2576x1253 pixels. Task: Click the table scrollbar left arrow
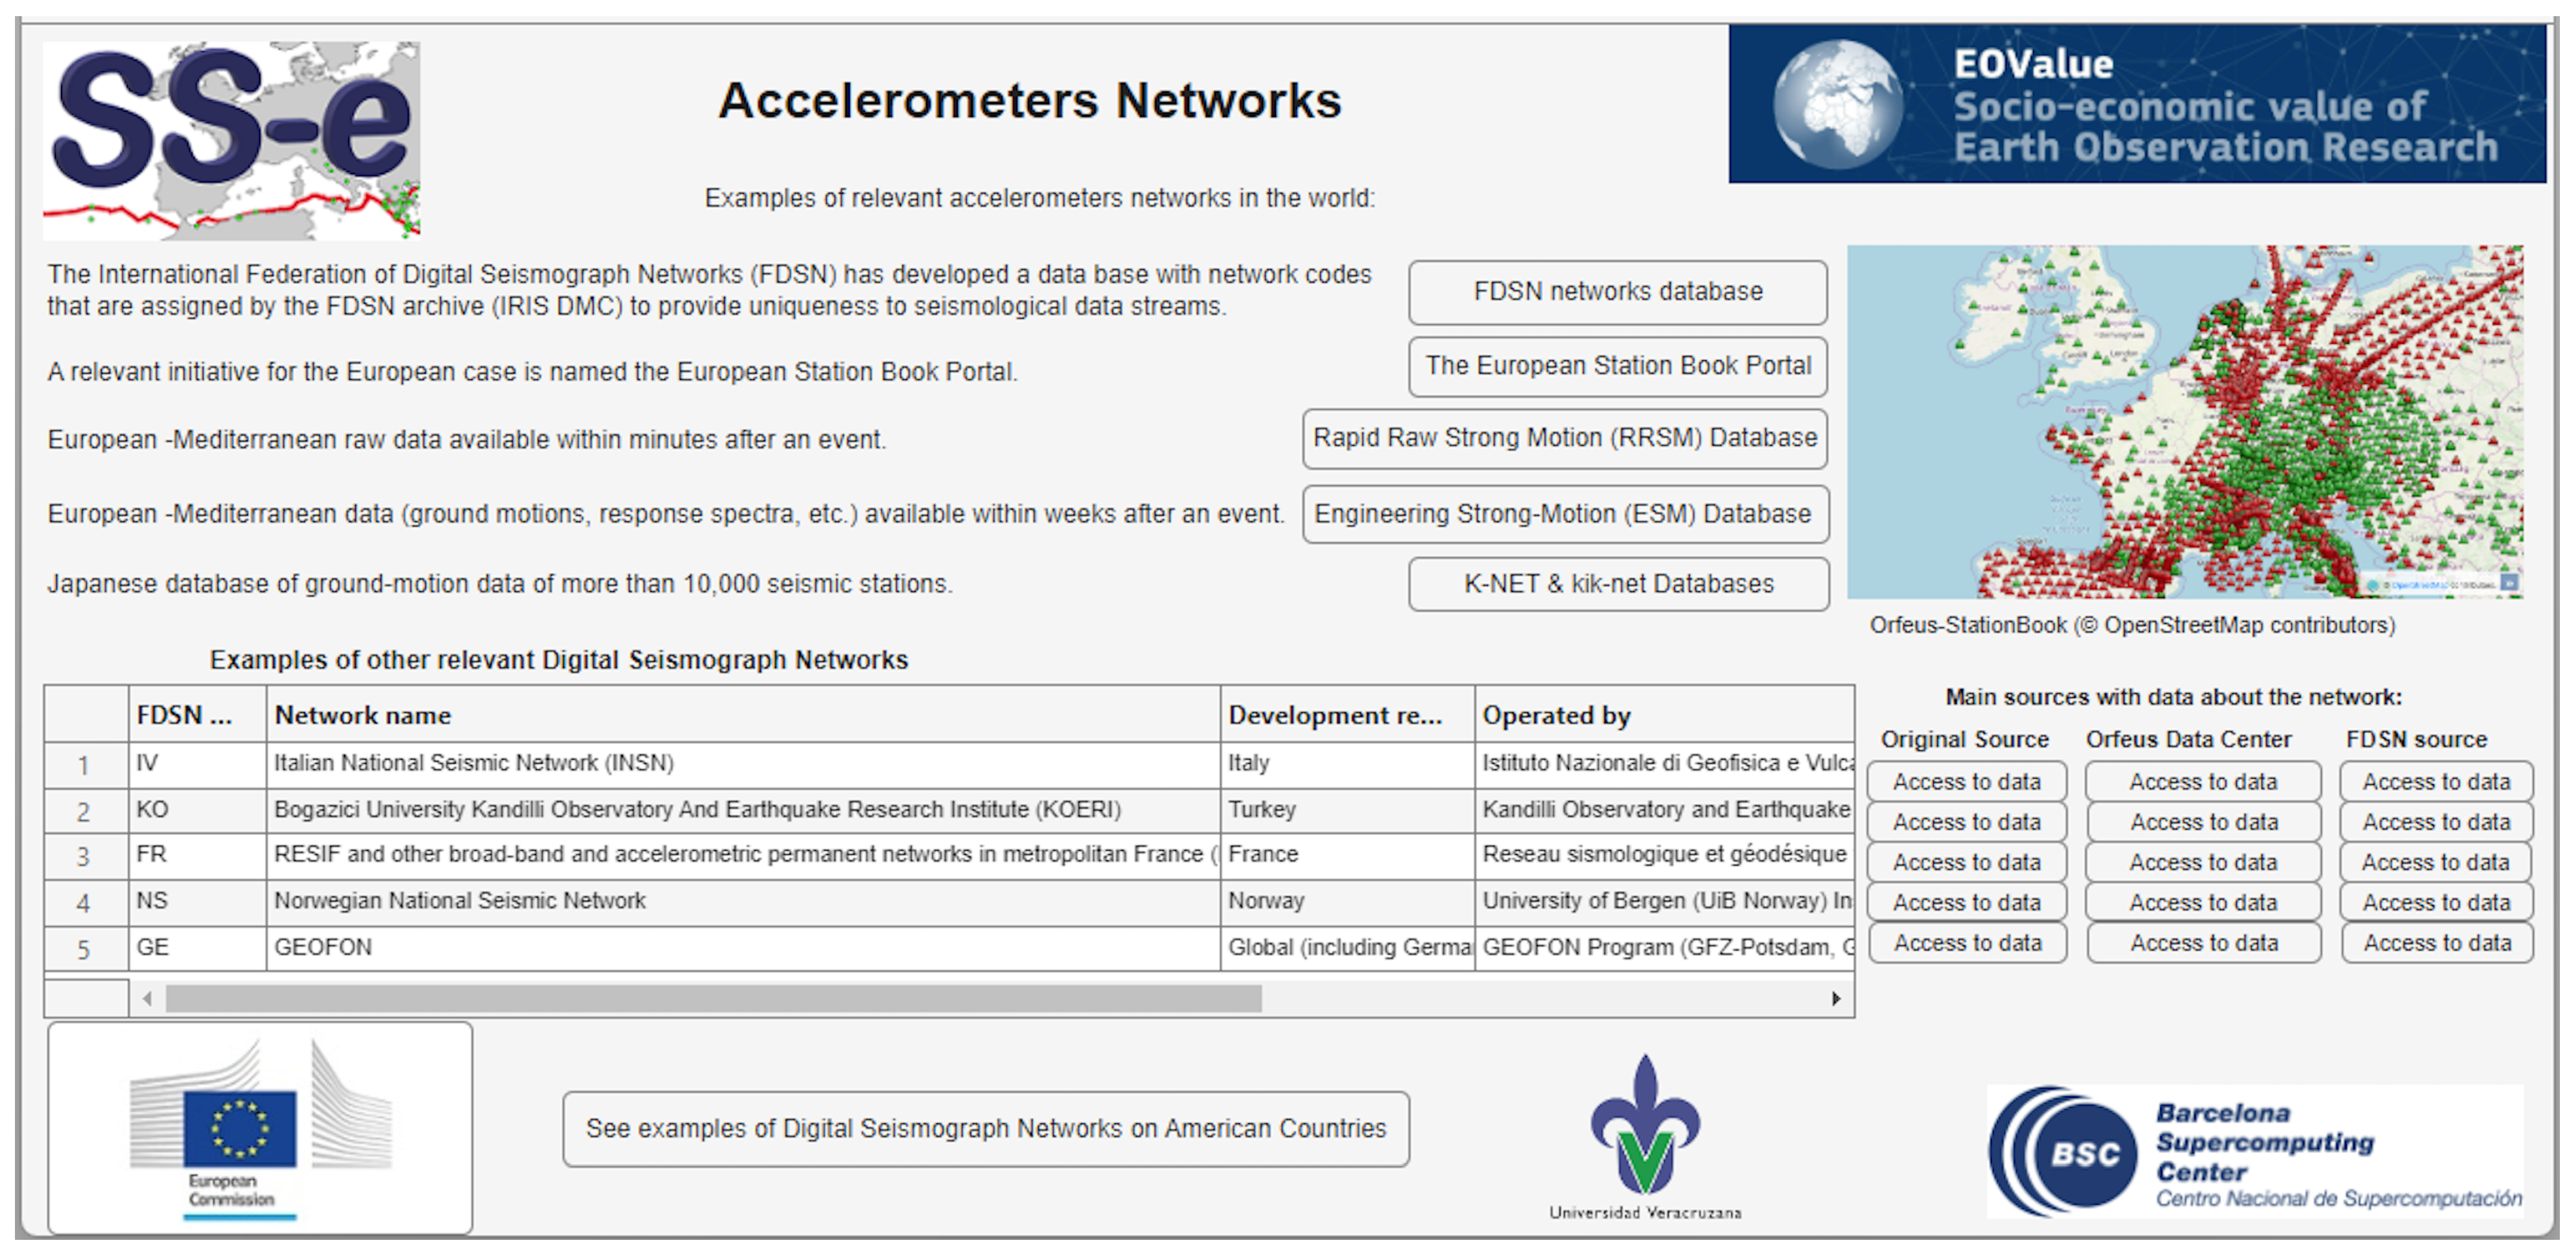click(148, 998)
